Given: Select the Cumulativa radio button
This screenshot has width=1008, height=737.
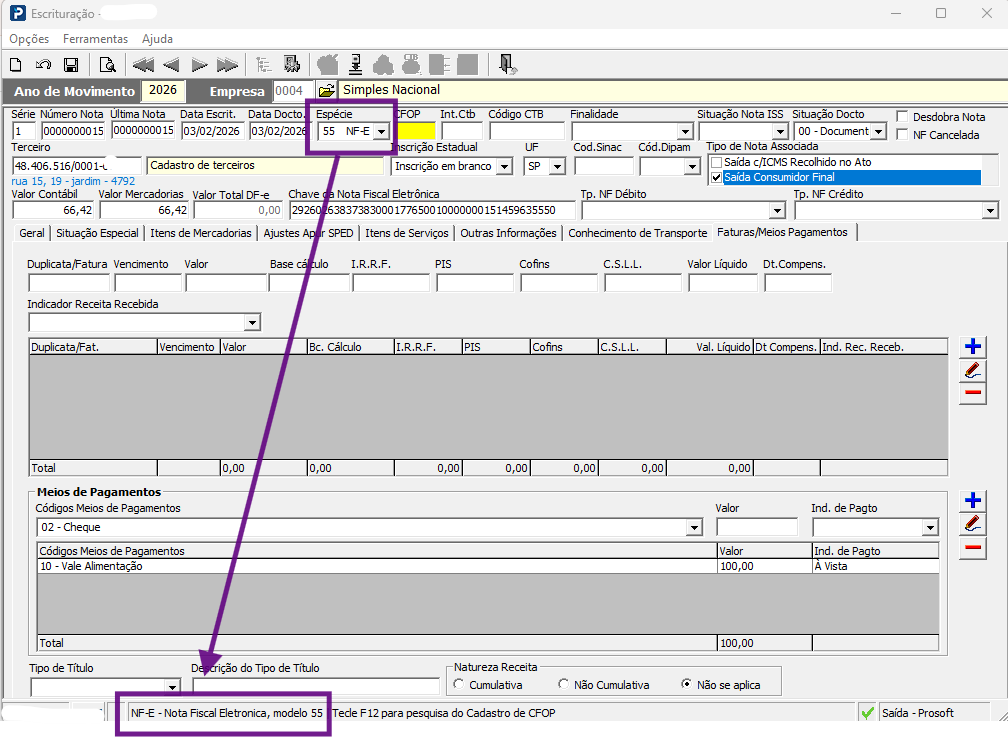Looking at the screenshot, I should (459, 684).
